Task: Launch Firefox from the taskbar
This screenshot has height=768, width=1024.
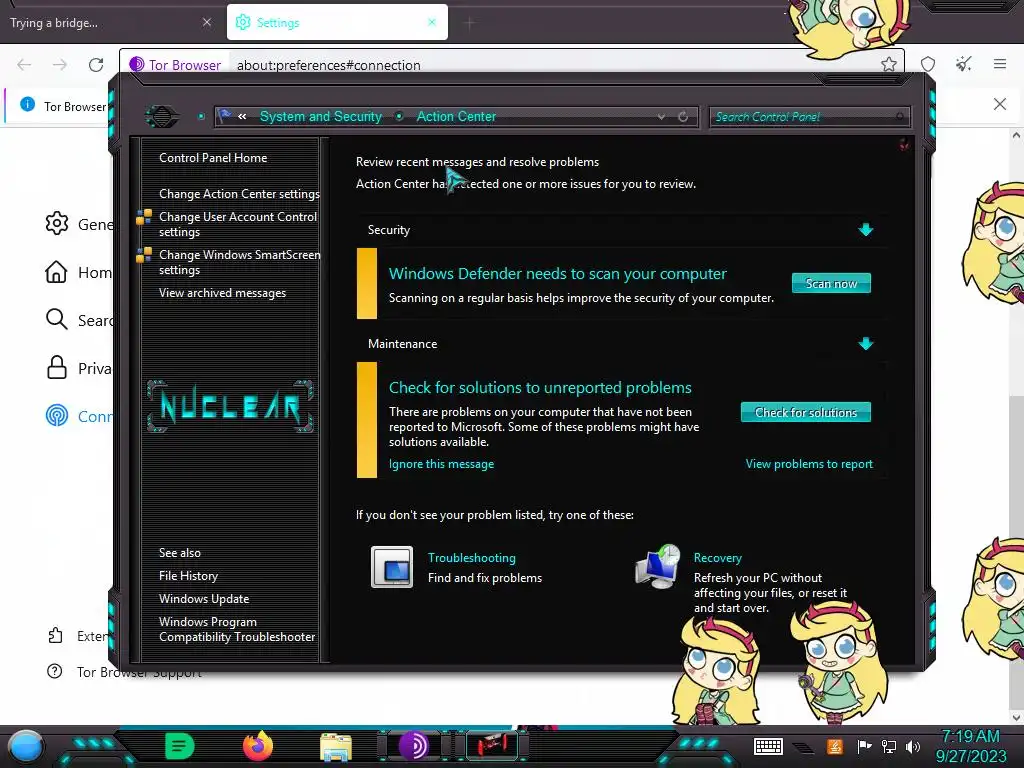Action: [x=258, y=746]
